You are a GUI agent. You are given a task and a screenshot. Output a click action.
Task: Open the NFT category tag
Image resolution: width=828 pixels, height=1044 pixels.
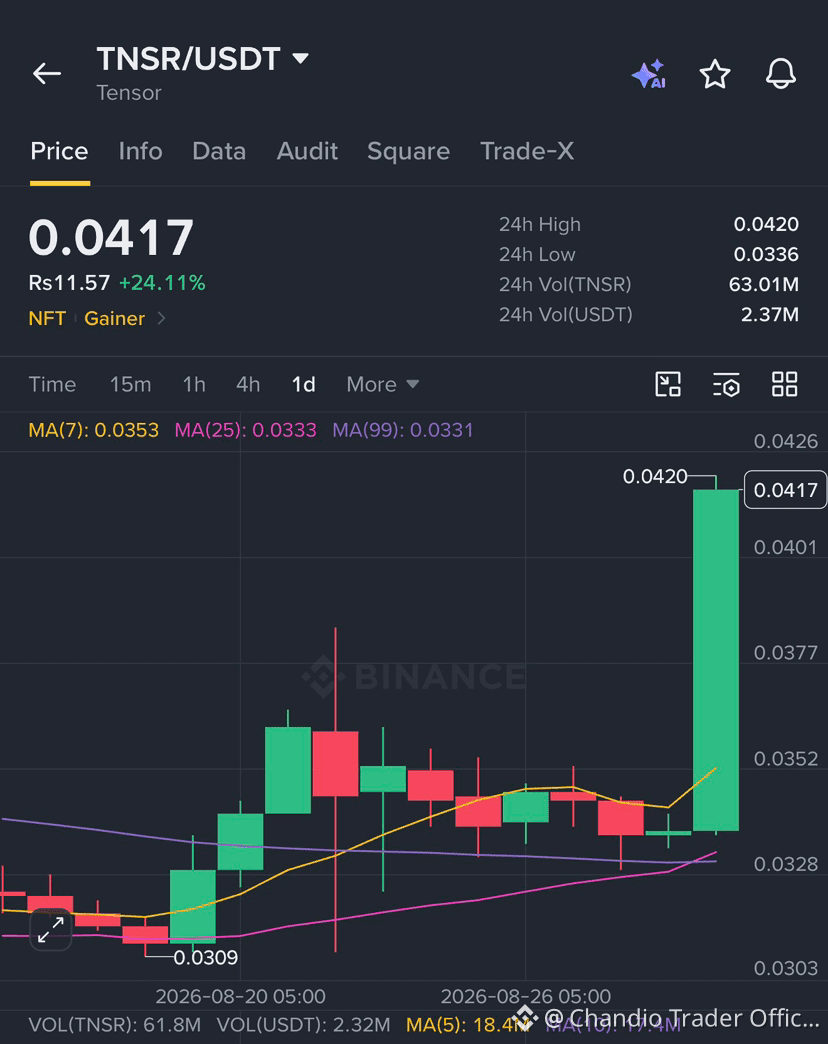tap(47, 318)
